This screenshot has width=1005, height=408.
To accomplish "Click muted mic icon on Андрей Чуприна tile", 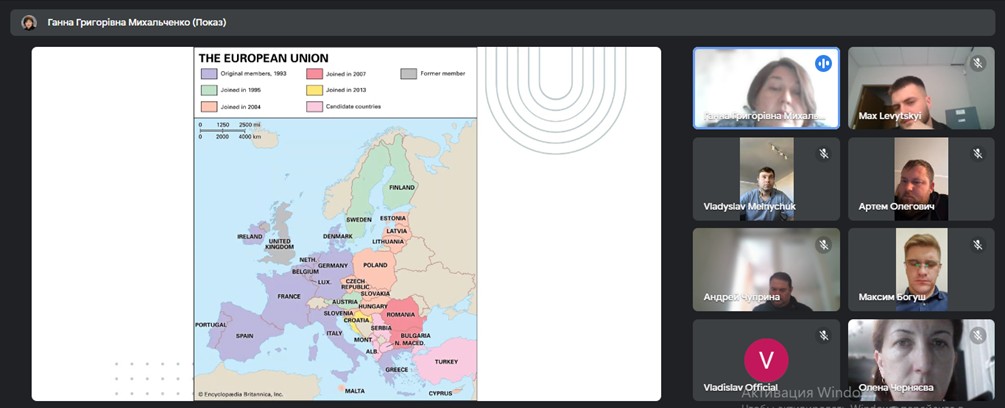I will [x=824, y=245].
